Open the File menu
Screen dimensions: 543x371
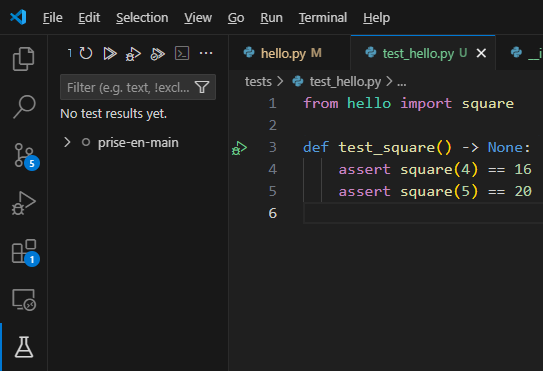[x=53, y=18]
